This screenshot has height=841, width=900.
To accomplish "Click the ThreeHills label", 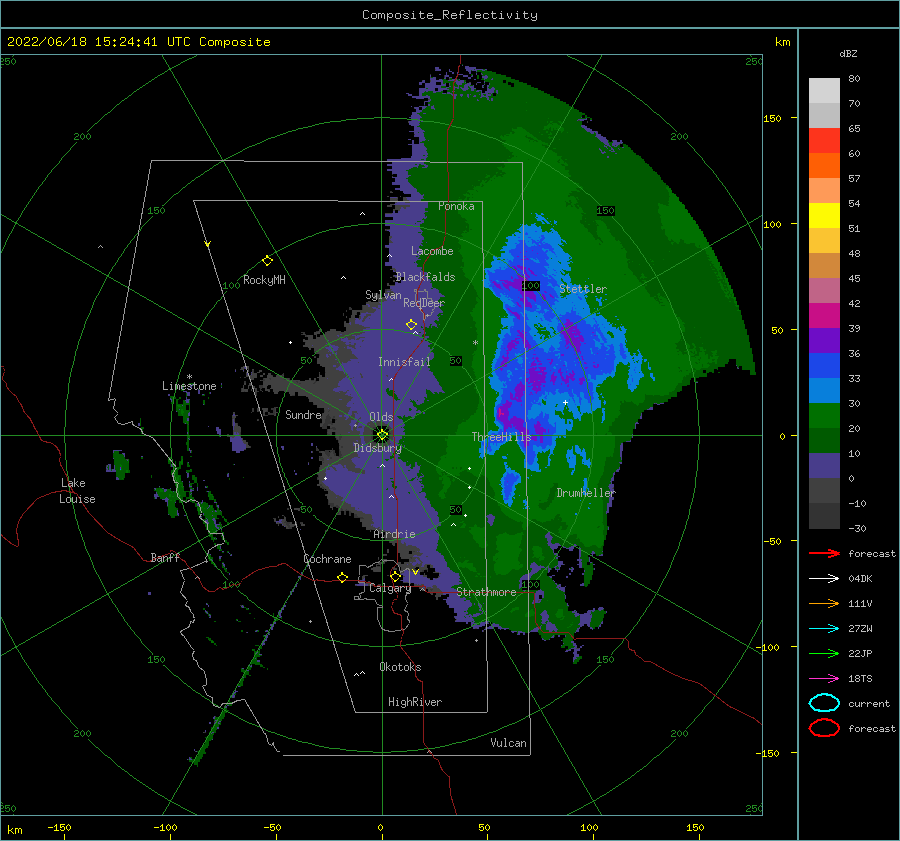I will click(502, 437).
